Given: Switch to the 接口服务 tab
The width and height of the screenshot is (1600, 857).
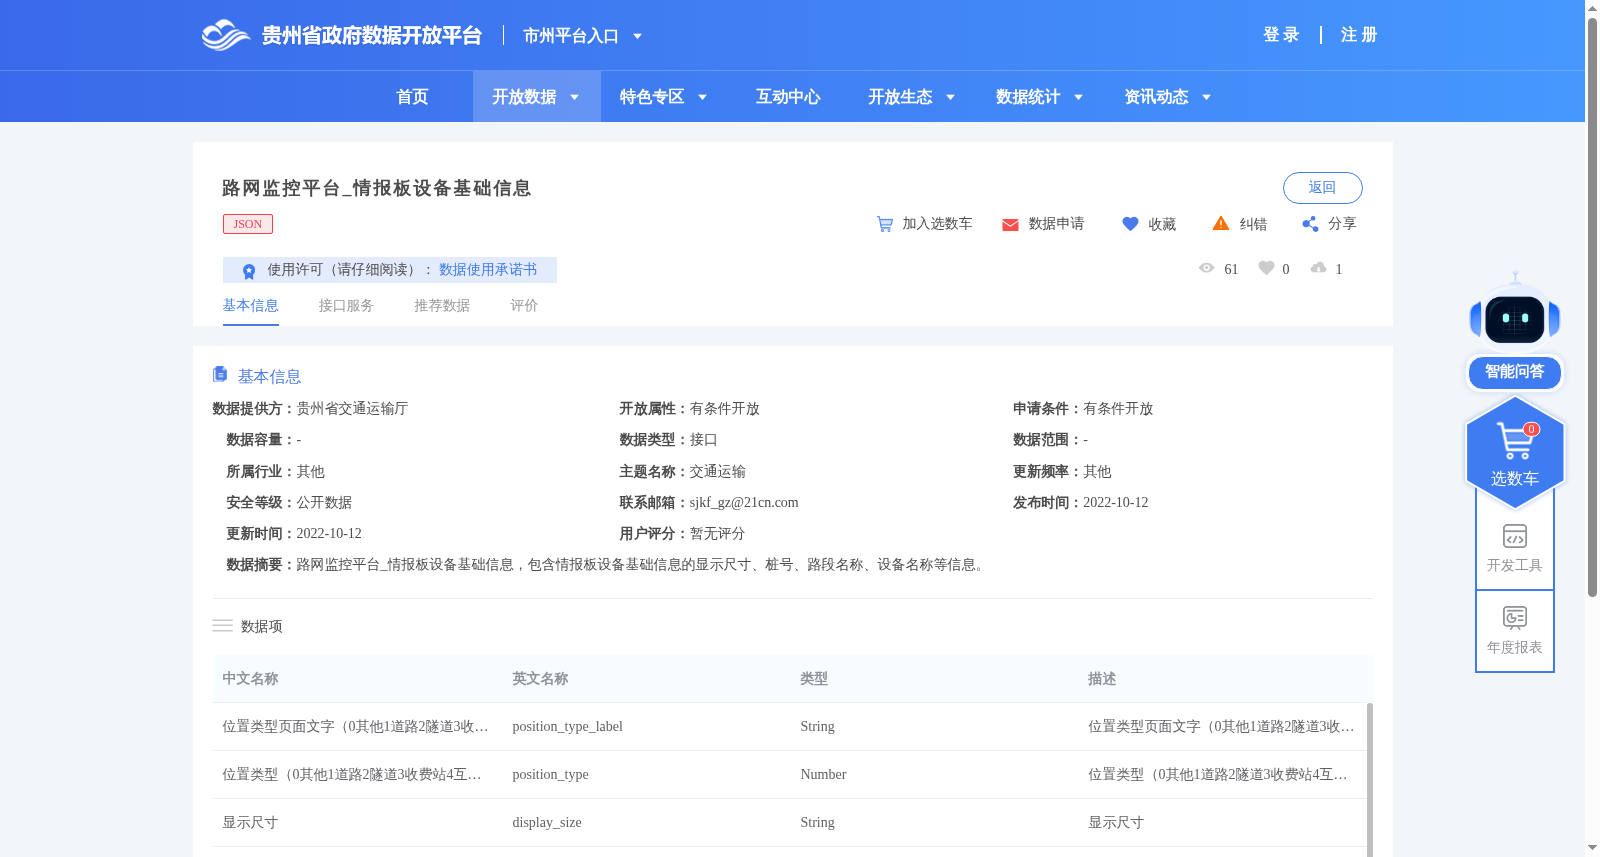Looking at the screenshot, I should [x=346, y=306].
